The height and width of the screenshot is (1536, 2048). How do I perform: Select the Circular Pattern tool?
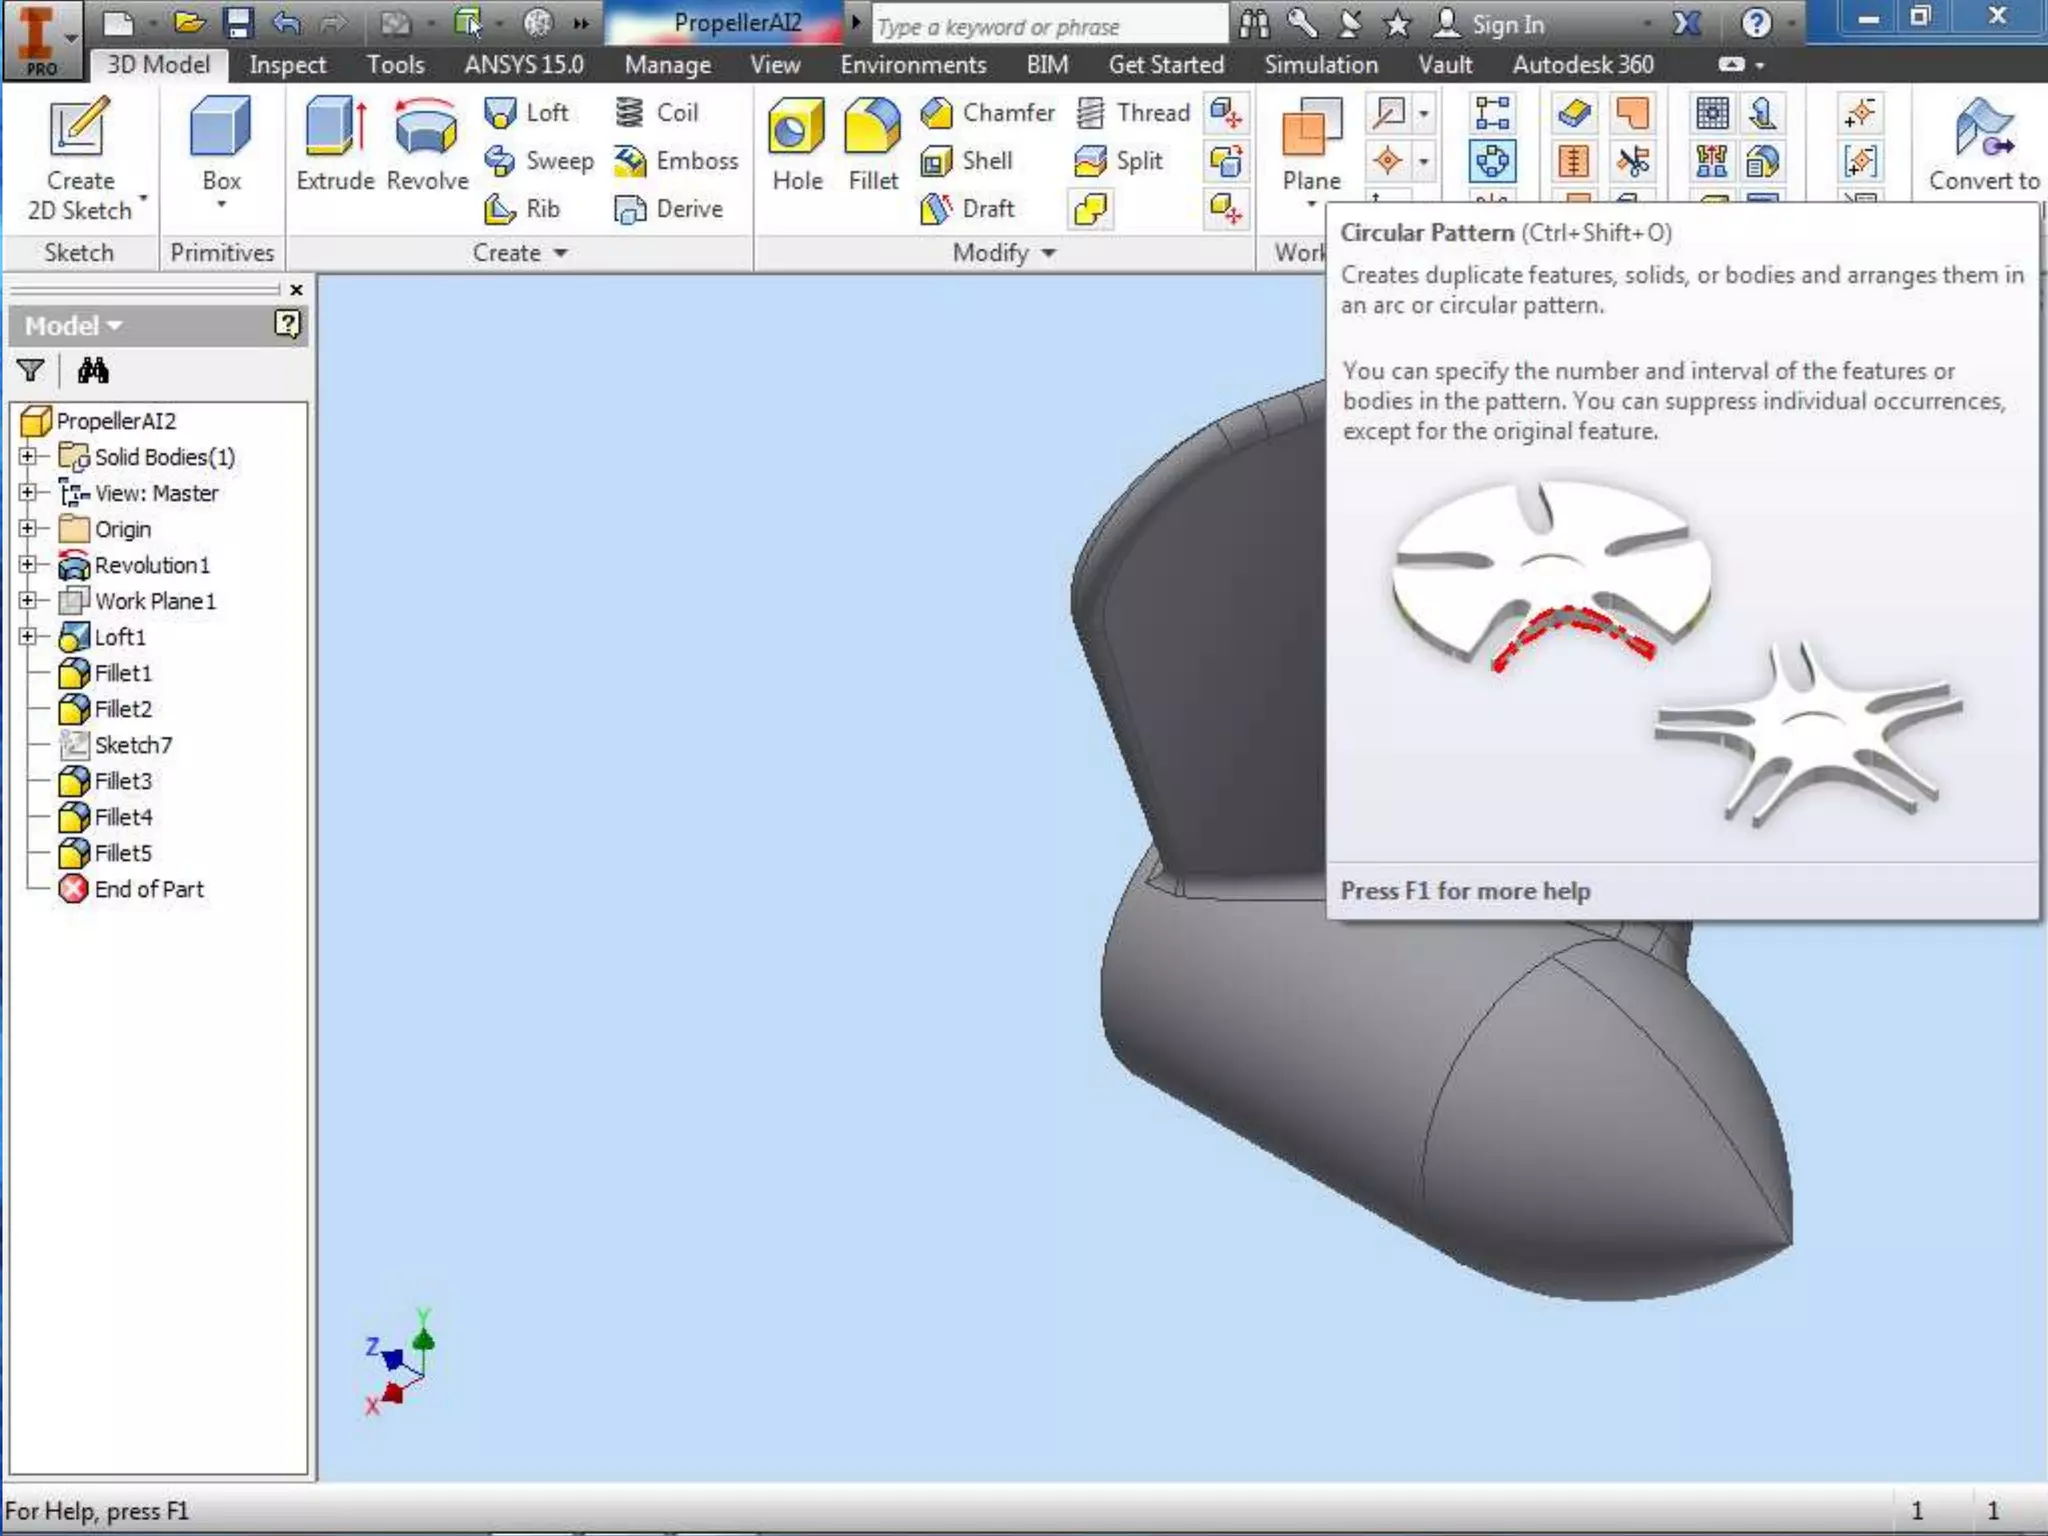1491,162
